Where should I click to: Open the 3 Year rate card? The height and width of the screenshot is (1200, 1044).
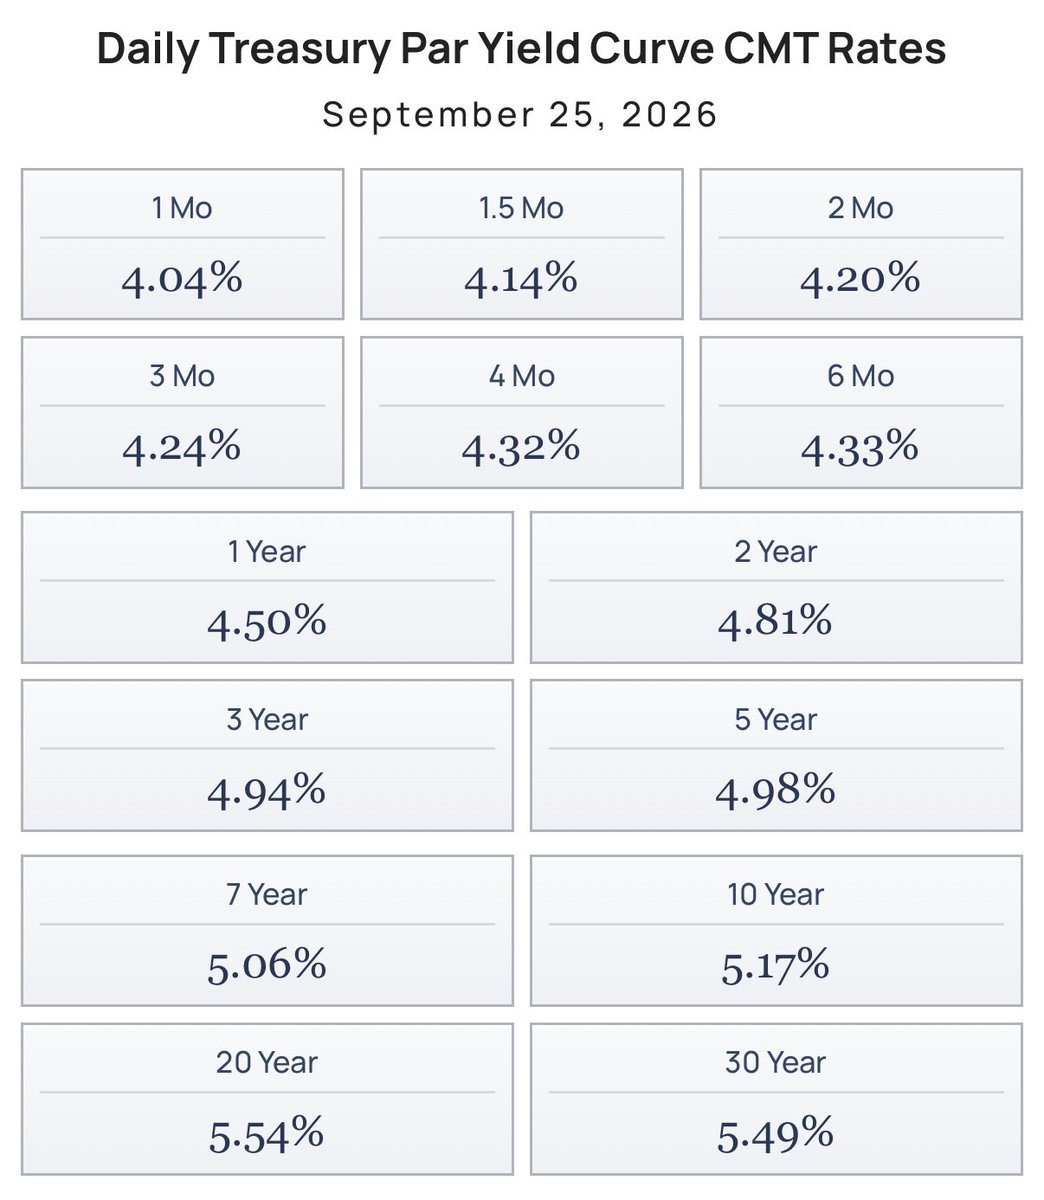267,755
